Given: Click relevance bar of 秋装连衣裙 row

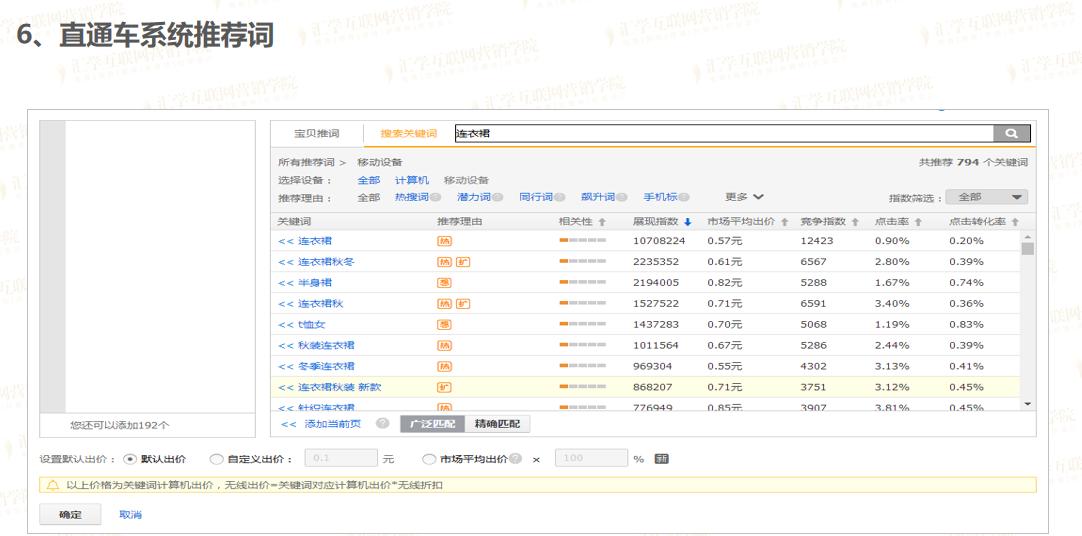Looking at the screenshot, I should (x=582, y=345).
